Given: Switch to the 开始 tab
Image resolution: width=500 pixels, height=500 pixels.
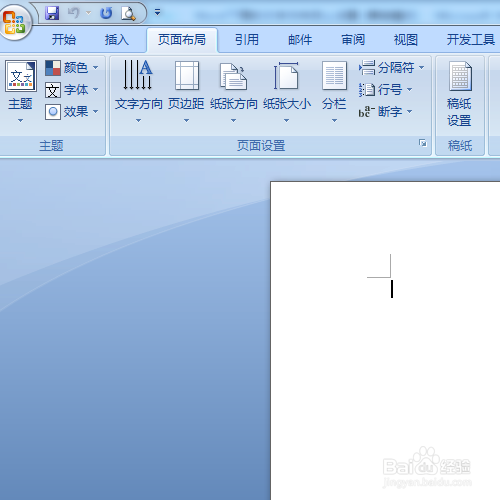Looking at the screenshot, I should pos(64,40).
